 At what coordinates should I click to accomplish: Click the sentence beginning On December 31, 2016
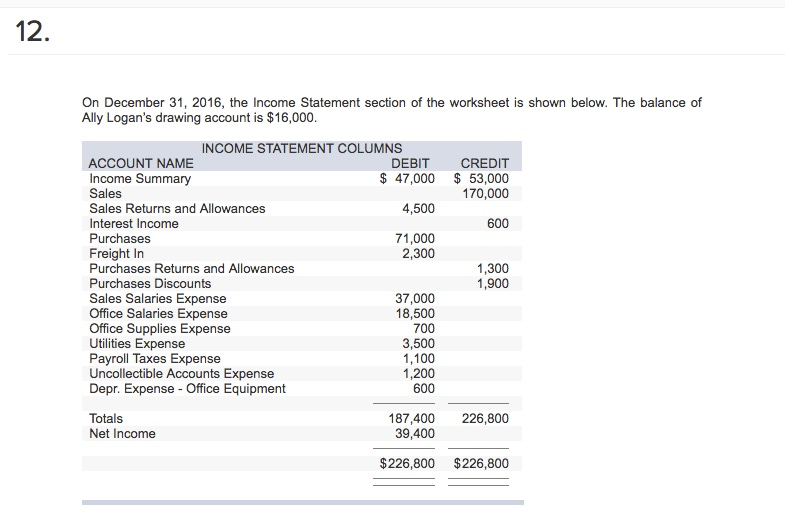click(345, 103)
